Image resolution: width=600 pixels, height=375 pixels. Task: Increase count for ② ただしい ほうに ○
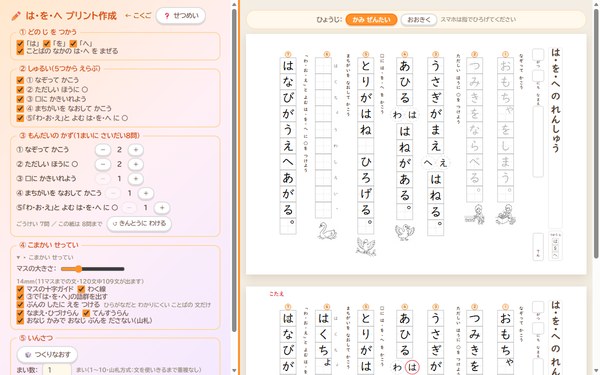click(135, 164)
